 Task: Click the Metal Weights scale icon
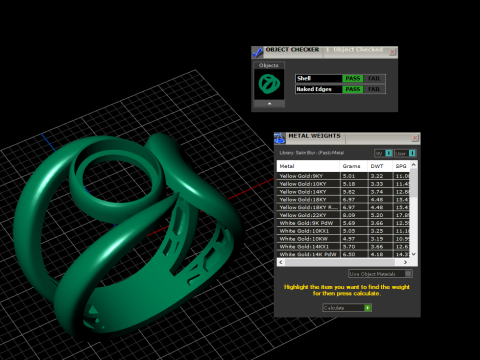(x=280, y=138)
